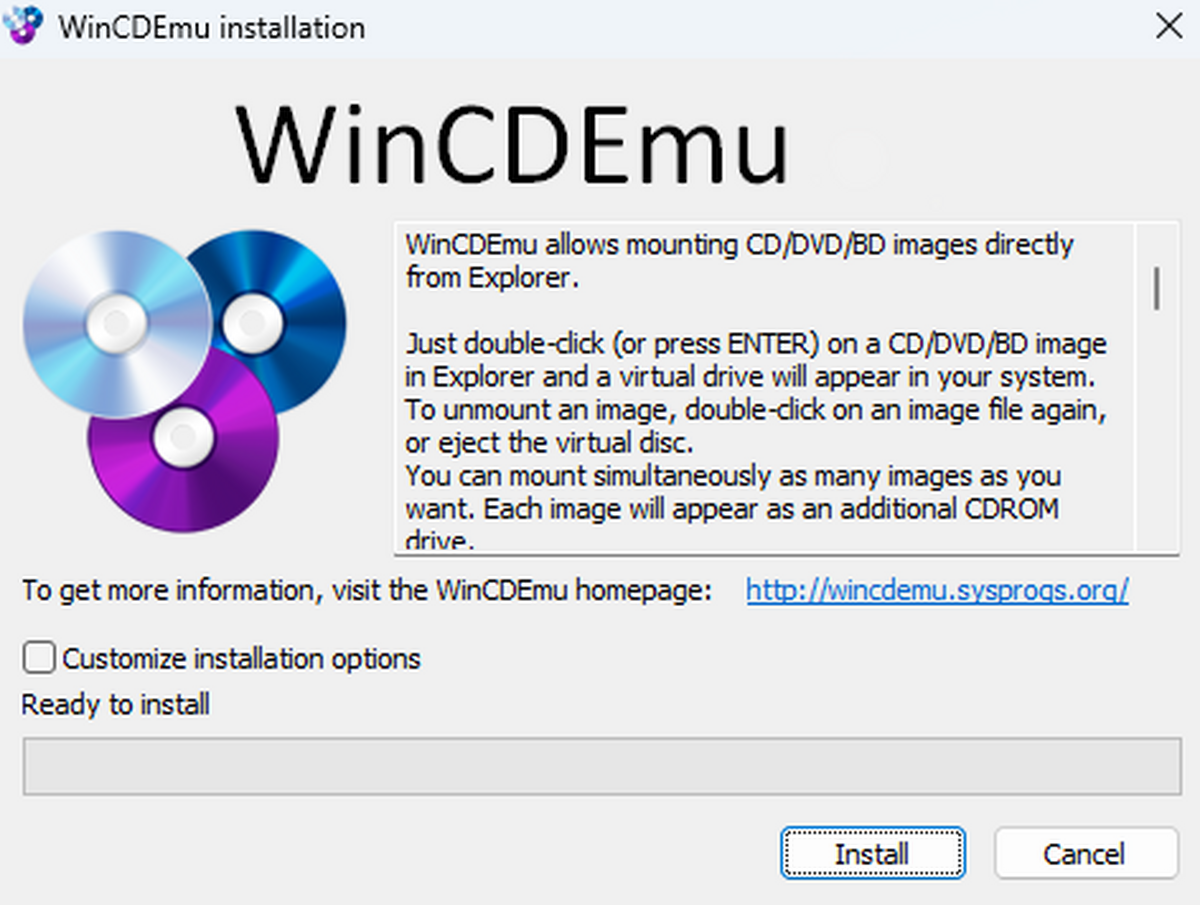Enable the Customize installation options checkbox
This screenshot has height=905, width=1200.
click(x=39, y=659)
